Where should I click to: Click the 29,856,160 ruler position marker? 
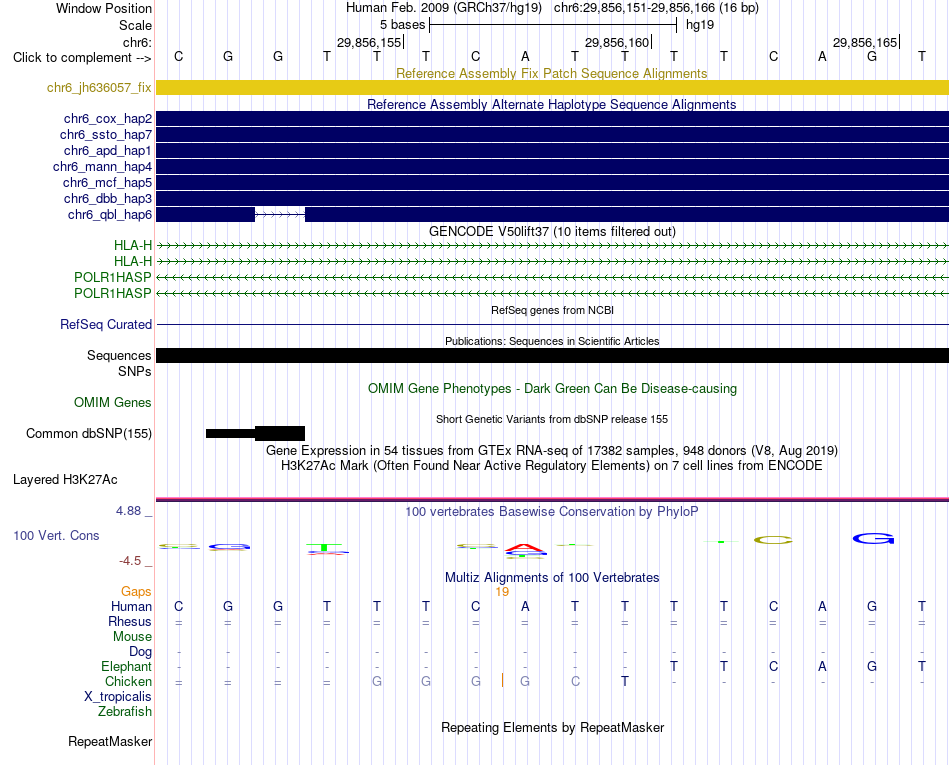(x=617, y=42)
